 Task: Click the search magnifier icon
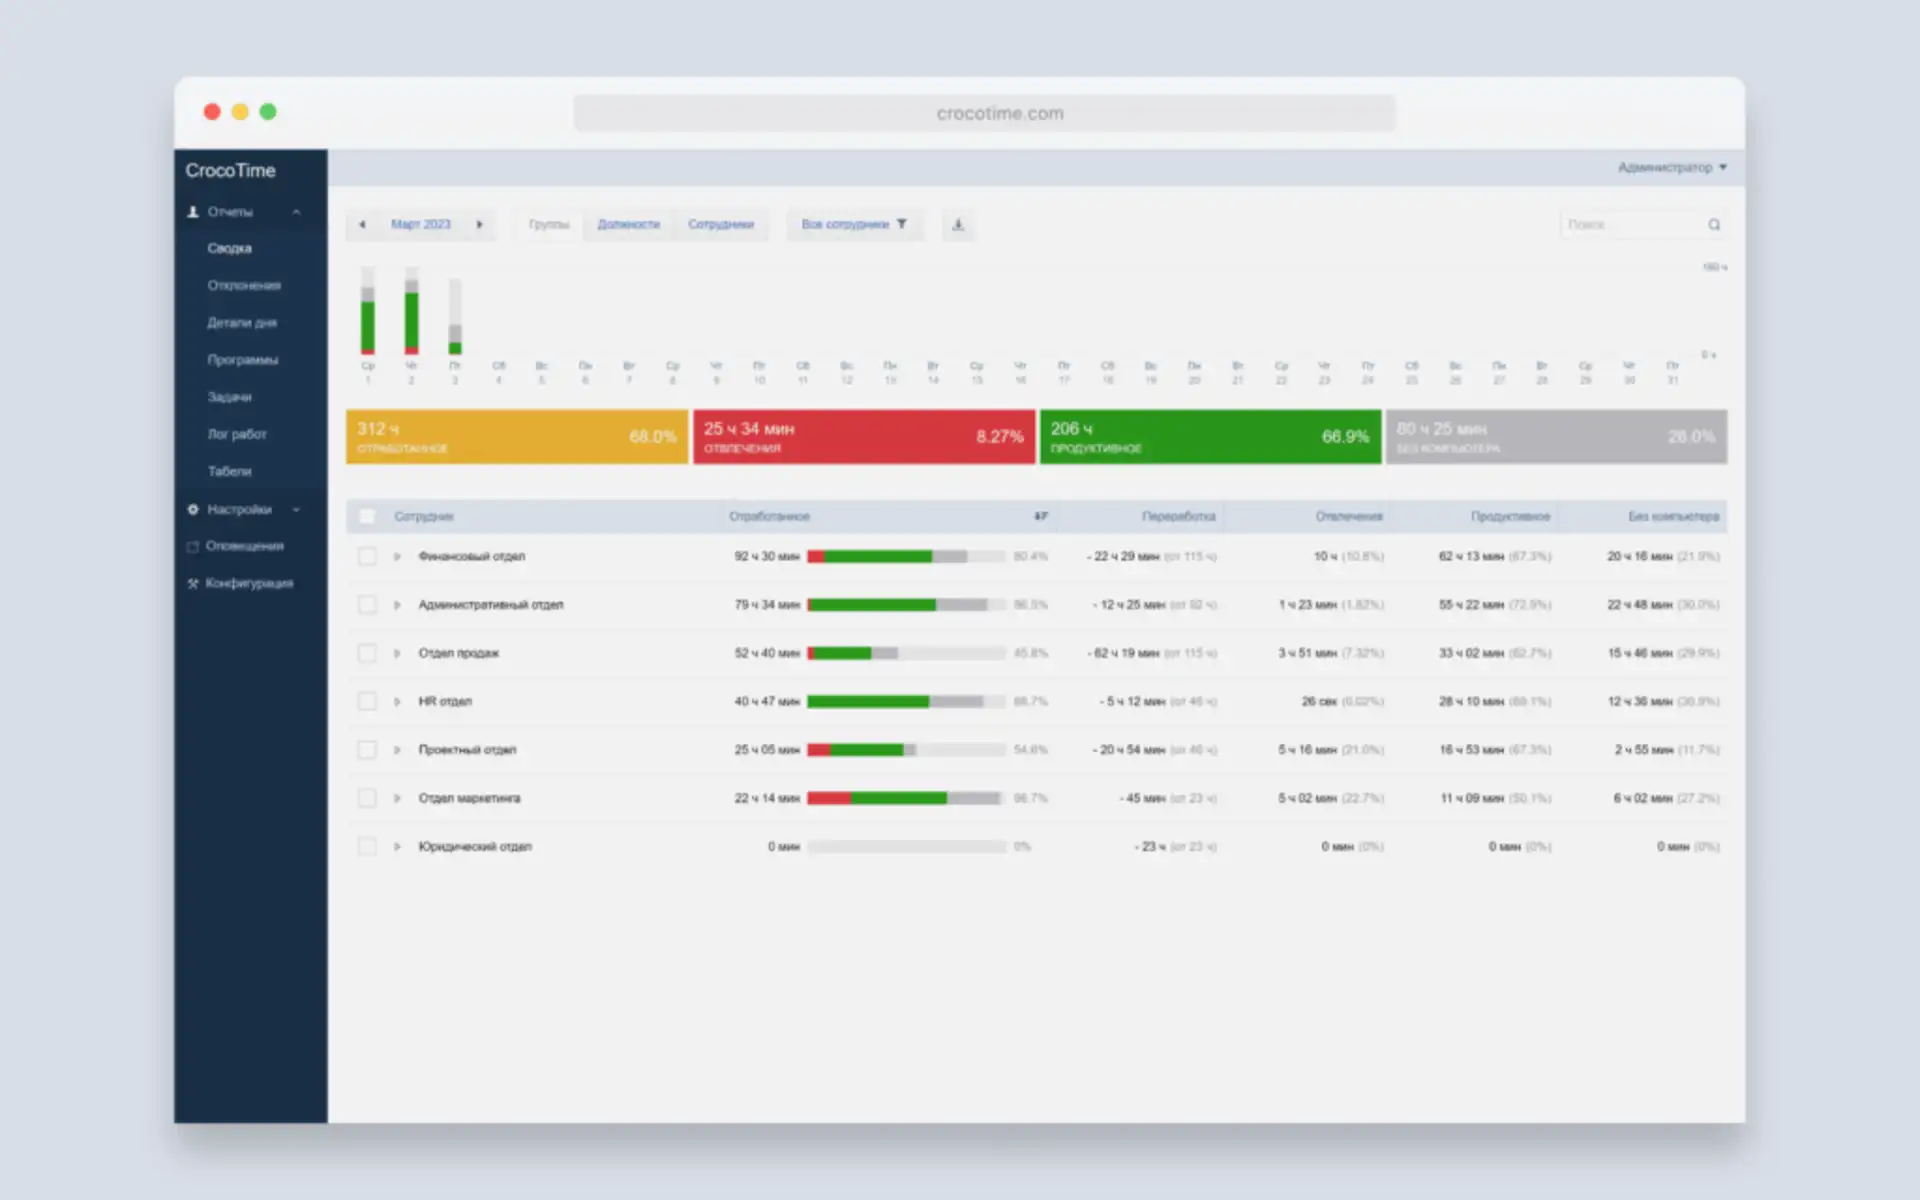click(x=1714, y=225)
